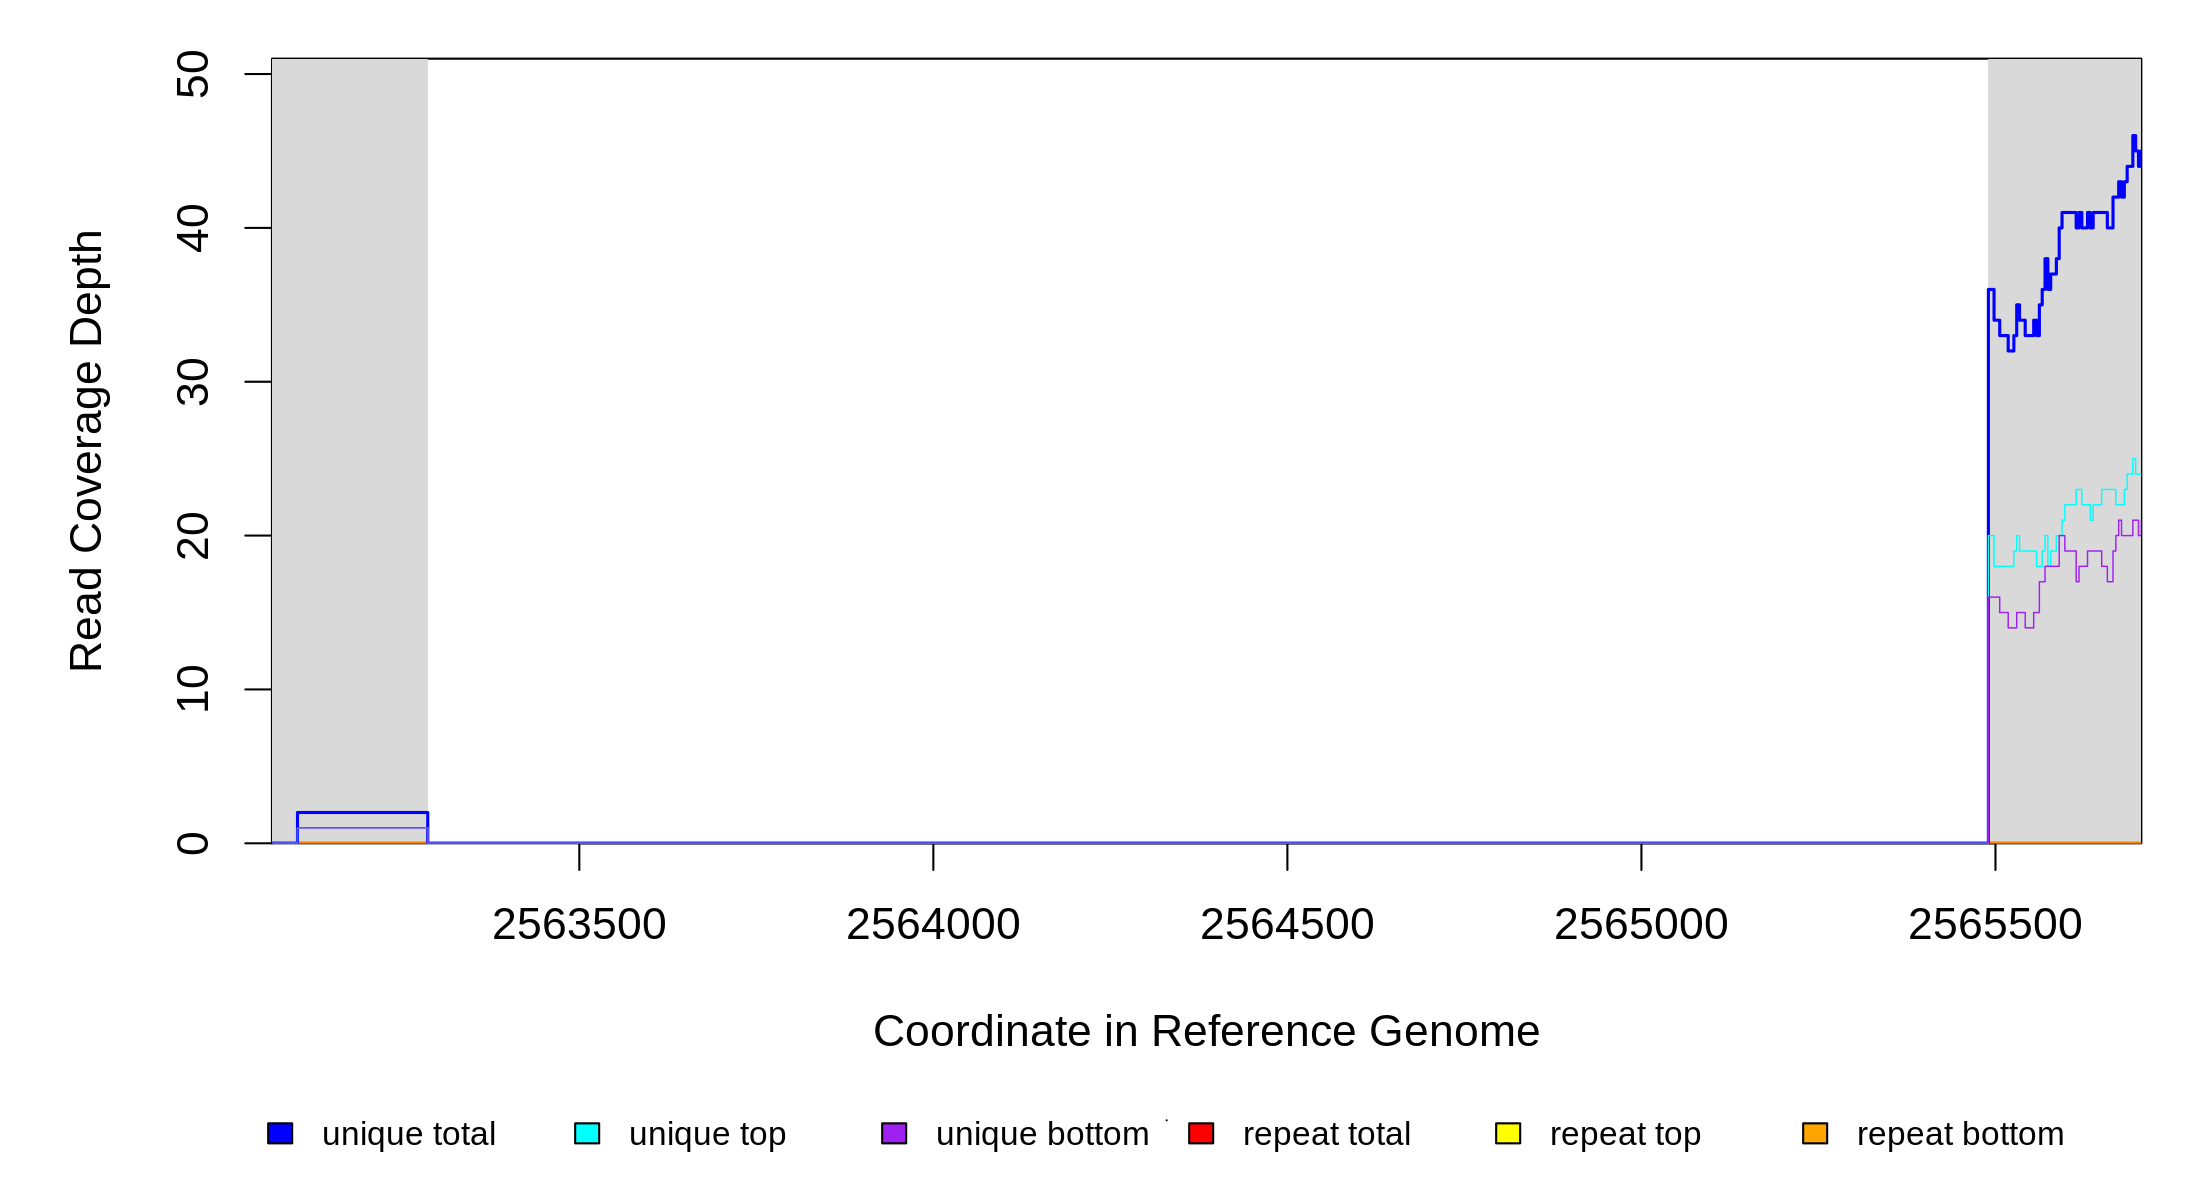The height and width of the screenshot is (1200, 2200).
Task: Click the y-axis tick label 50
Action: pyautogui.click(x=192, y=74)
